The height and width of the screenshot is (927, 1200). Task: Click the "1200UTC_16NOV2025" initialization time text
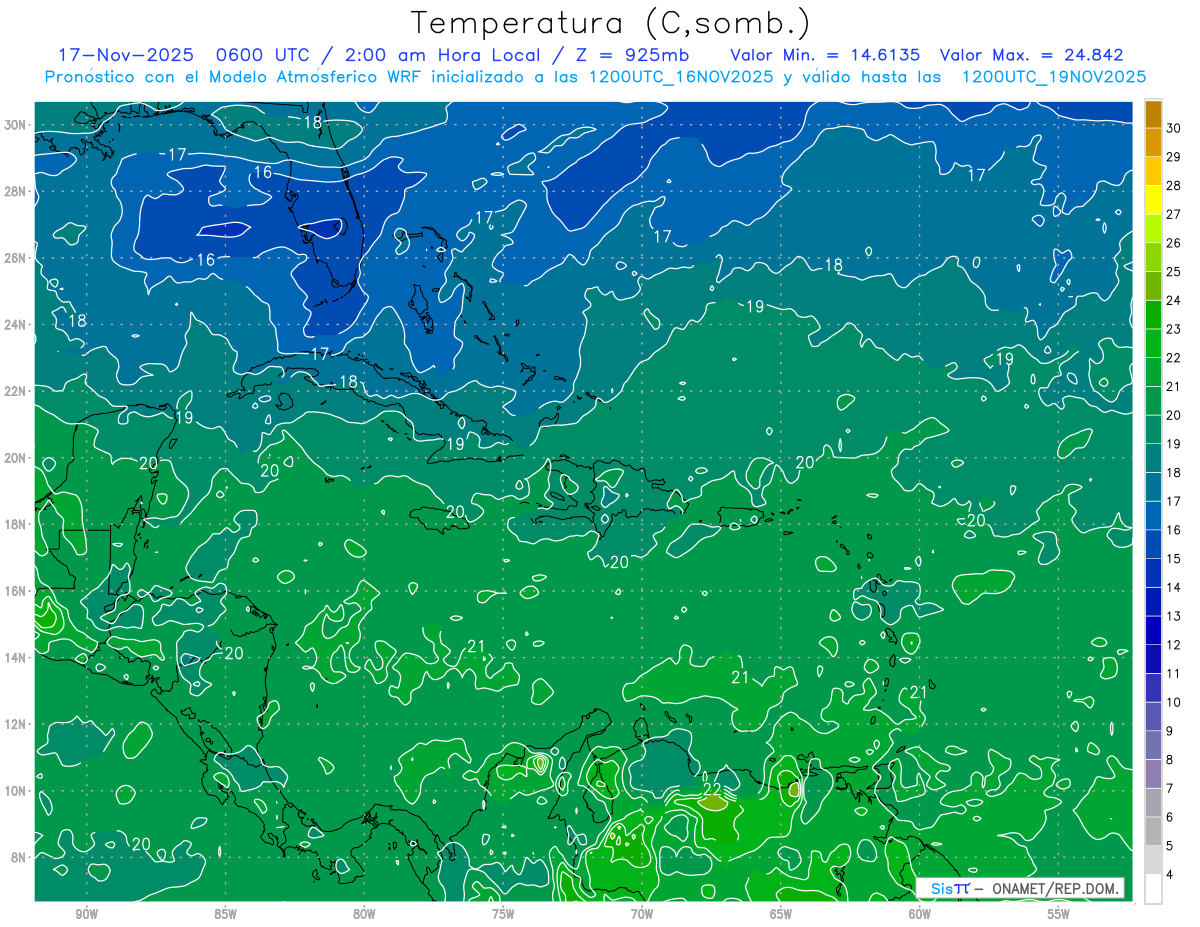[x=674, y=77]
